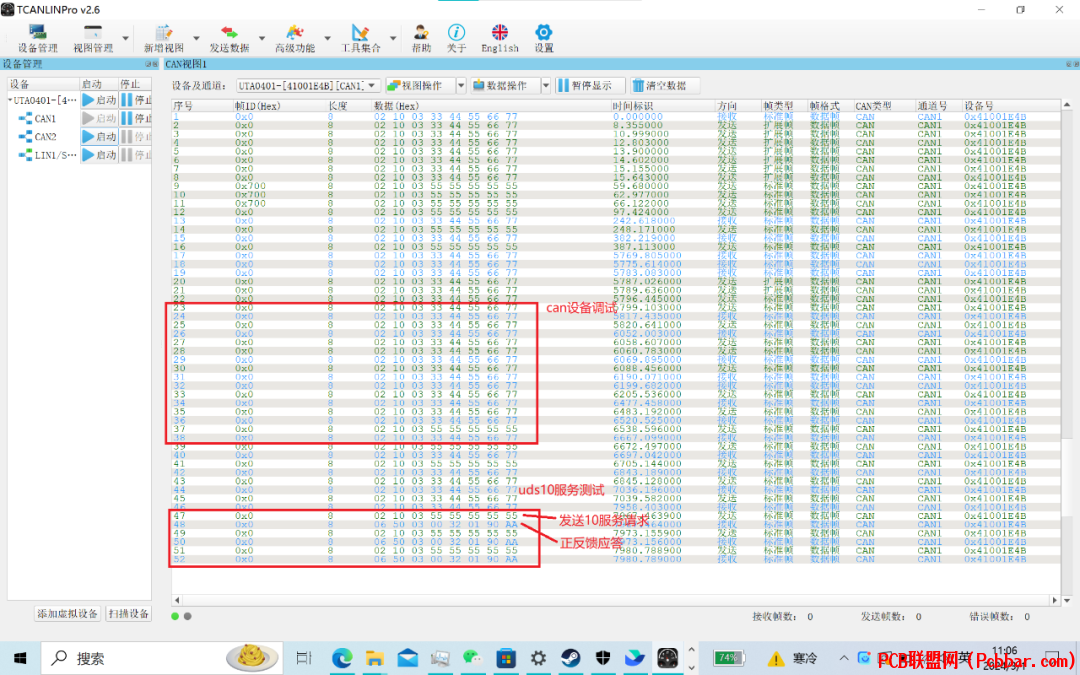Switch language with the English flag icon

[500, 39]
